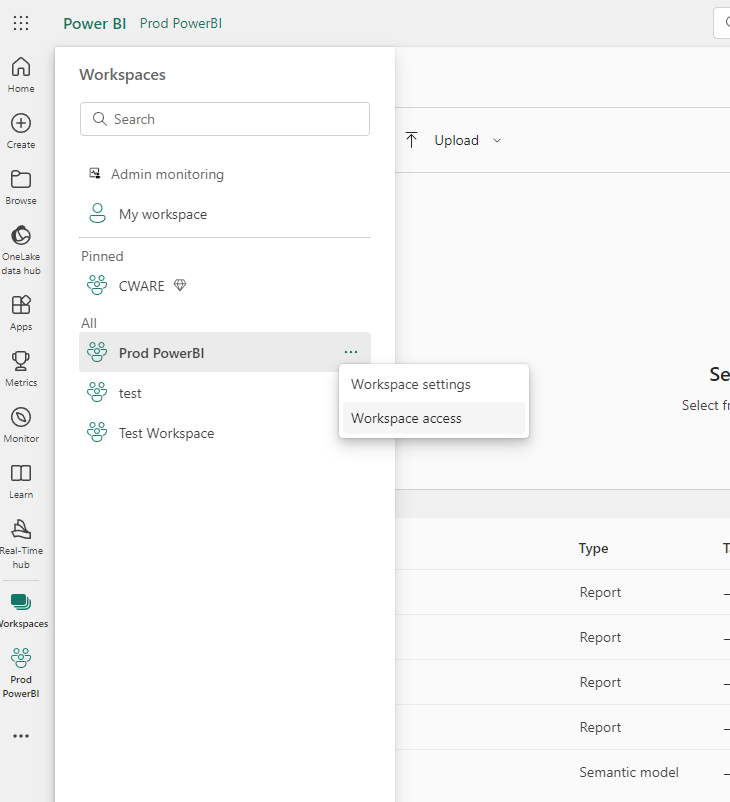730x802 pixels.
Task: Open the app launcher waffle icon
Action: pos(21,23)
